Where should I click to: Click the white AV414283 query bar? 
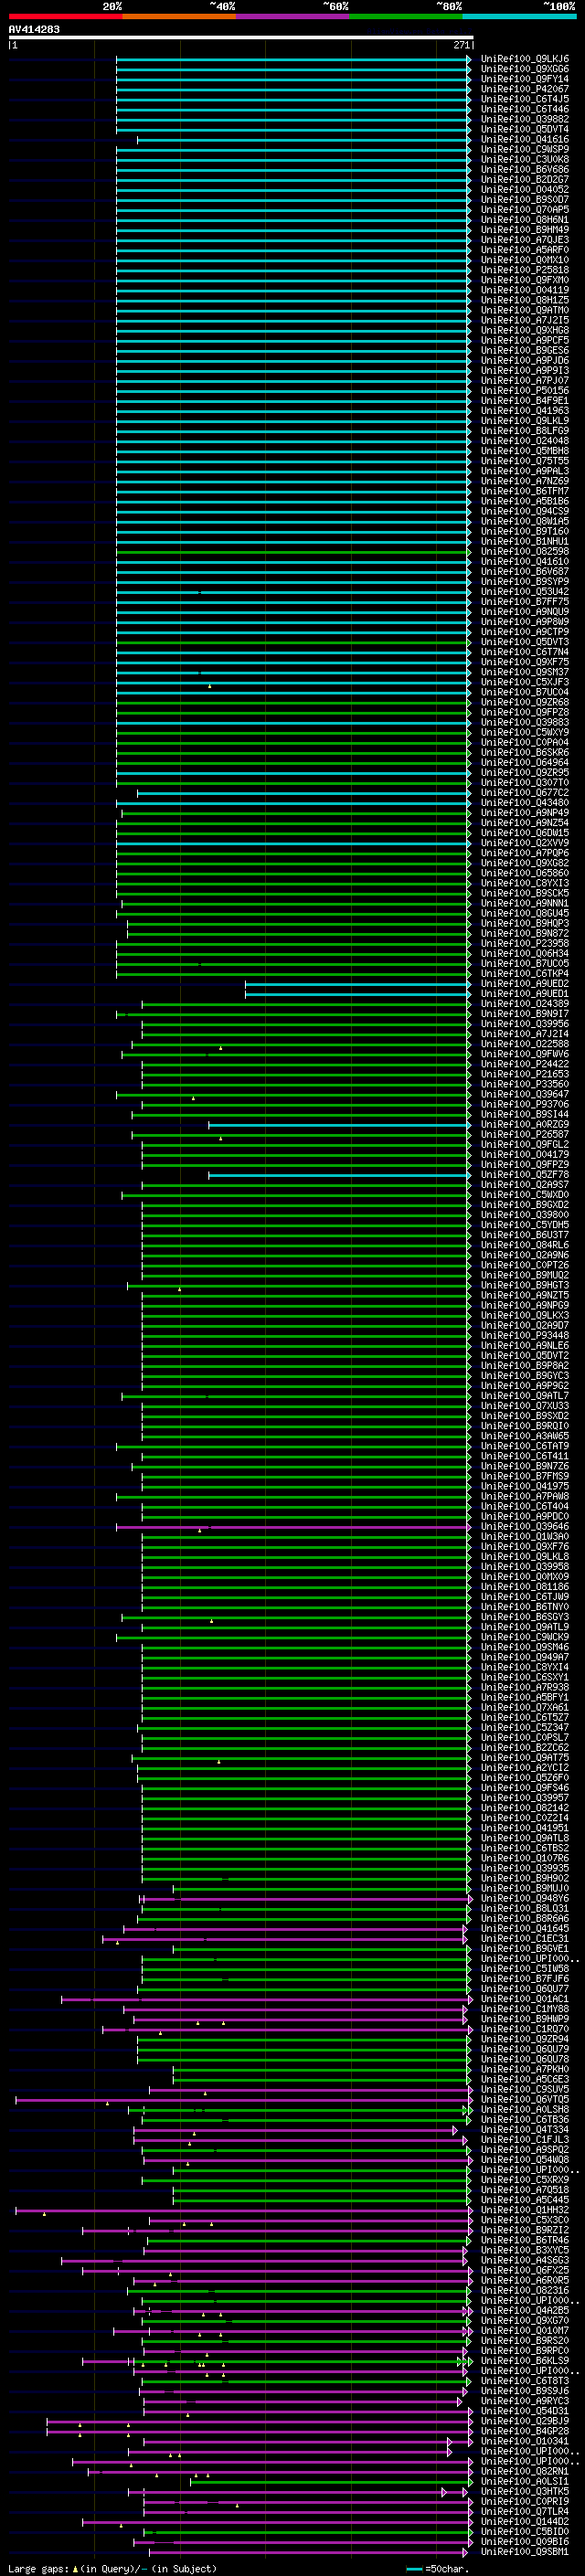241,37
